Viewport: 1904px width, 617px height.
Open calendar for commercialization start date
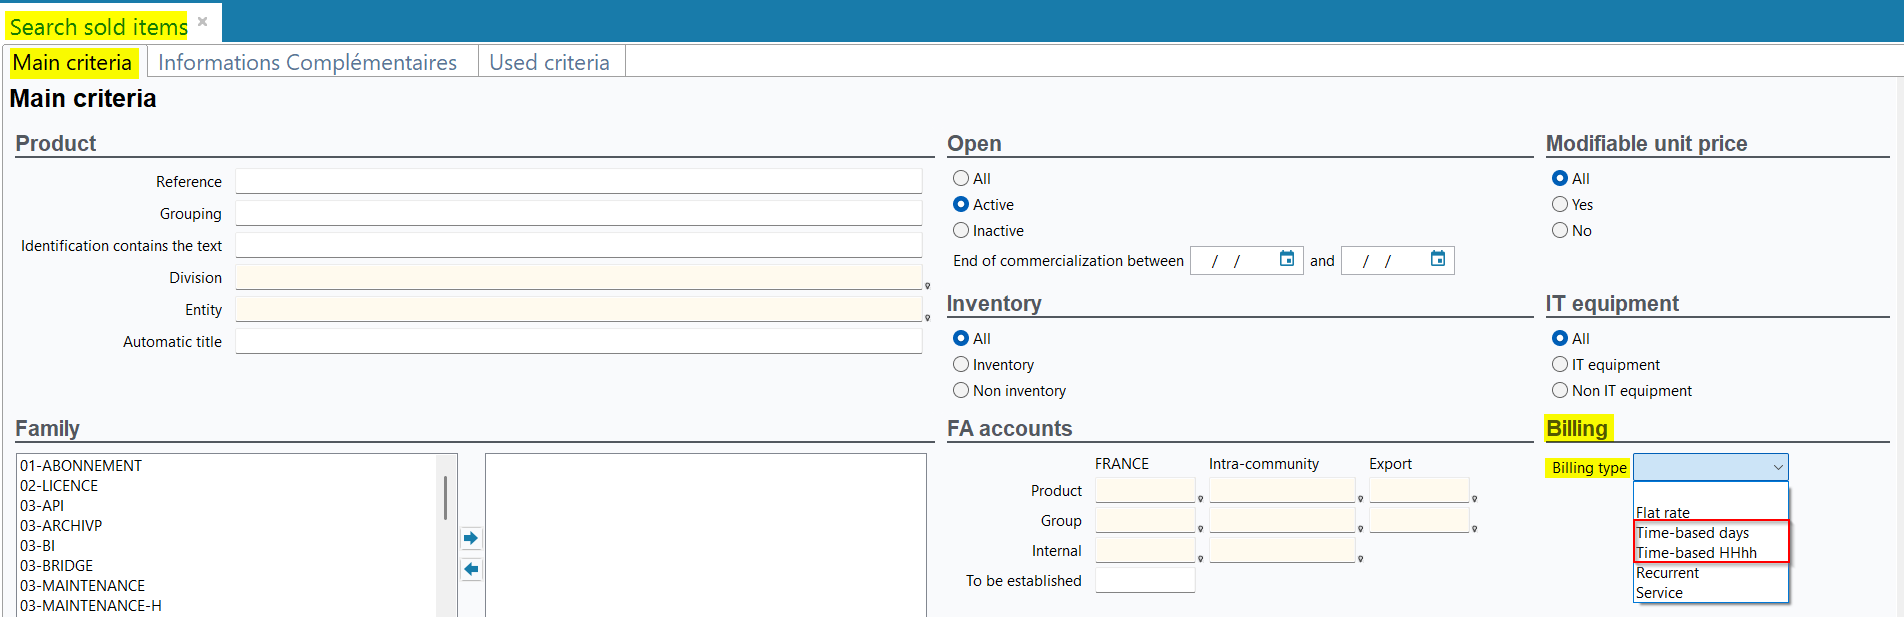pyautogui.click(x=1287, y=259)
